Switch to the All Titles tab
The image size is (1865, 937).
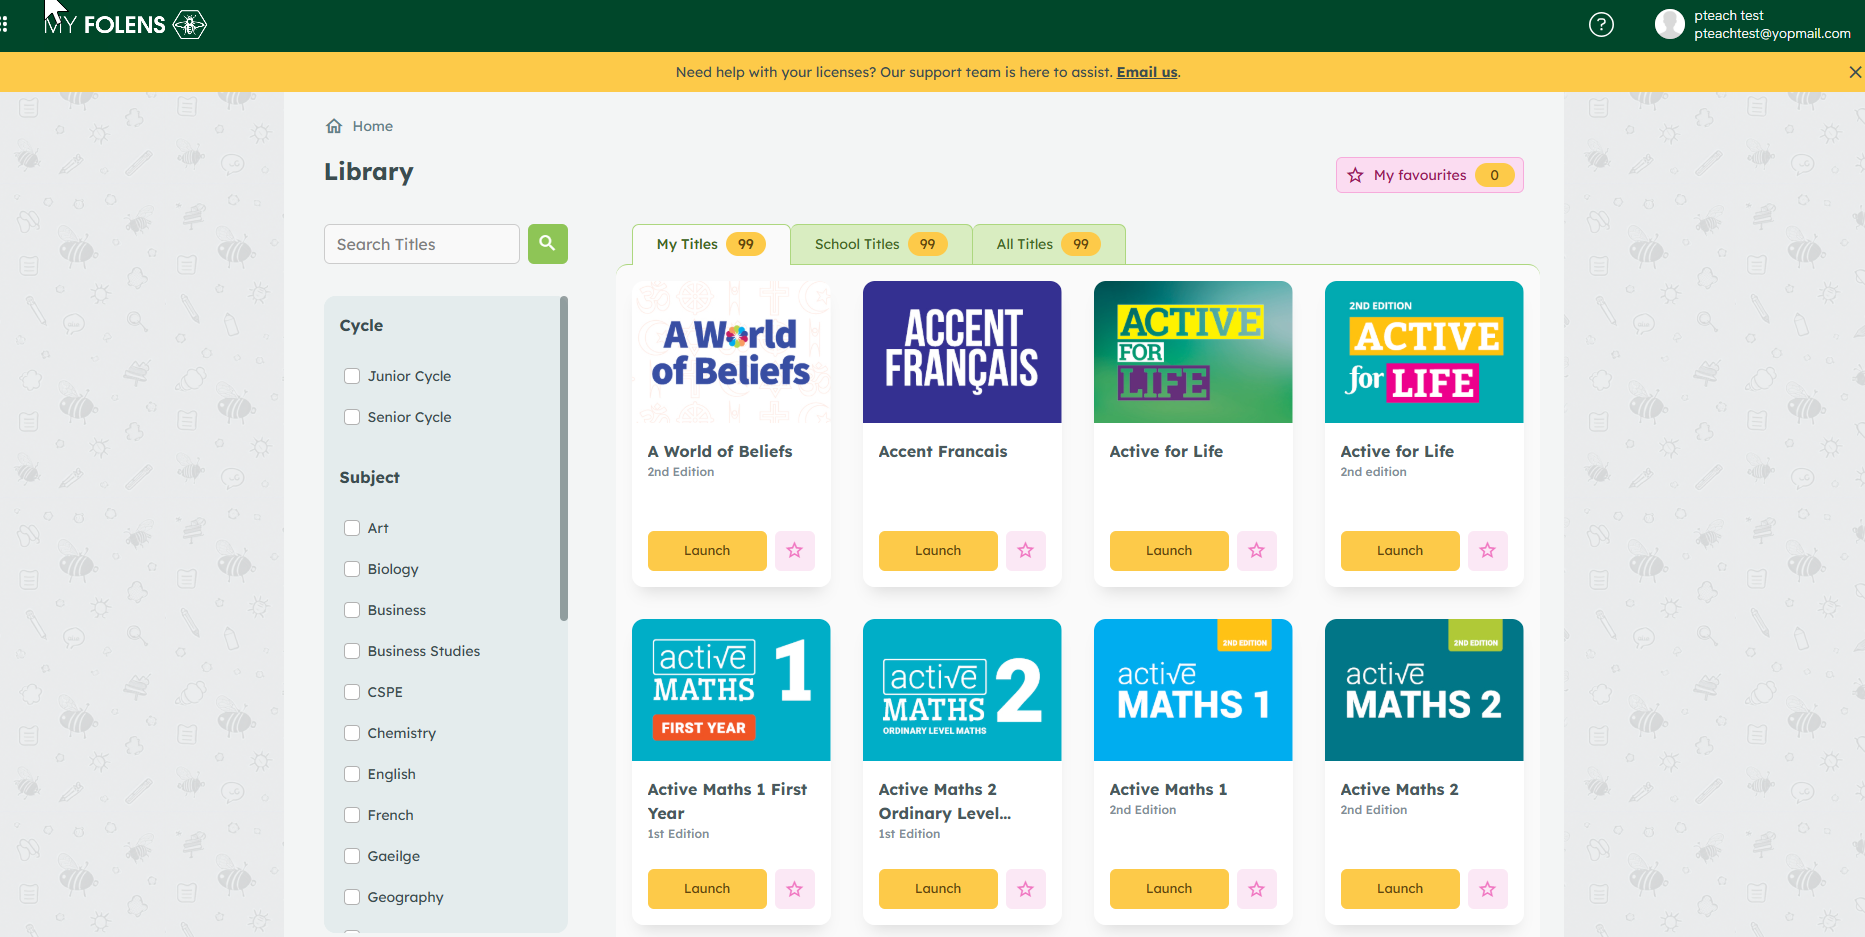1049,244
